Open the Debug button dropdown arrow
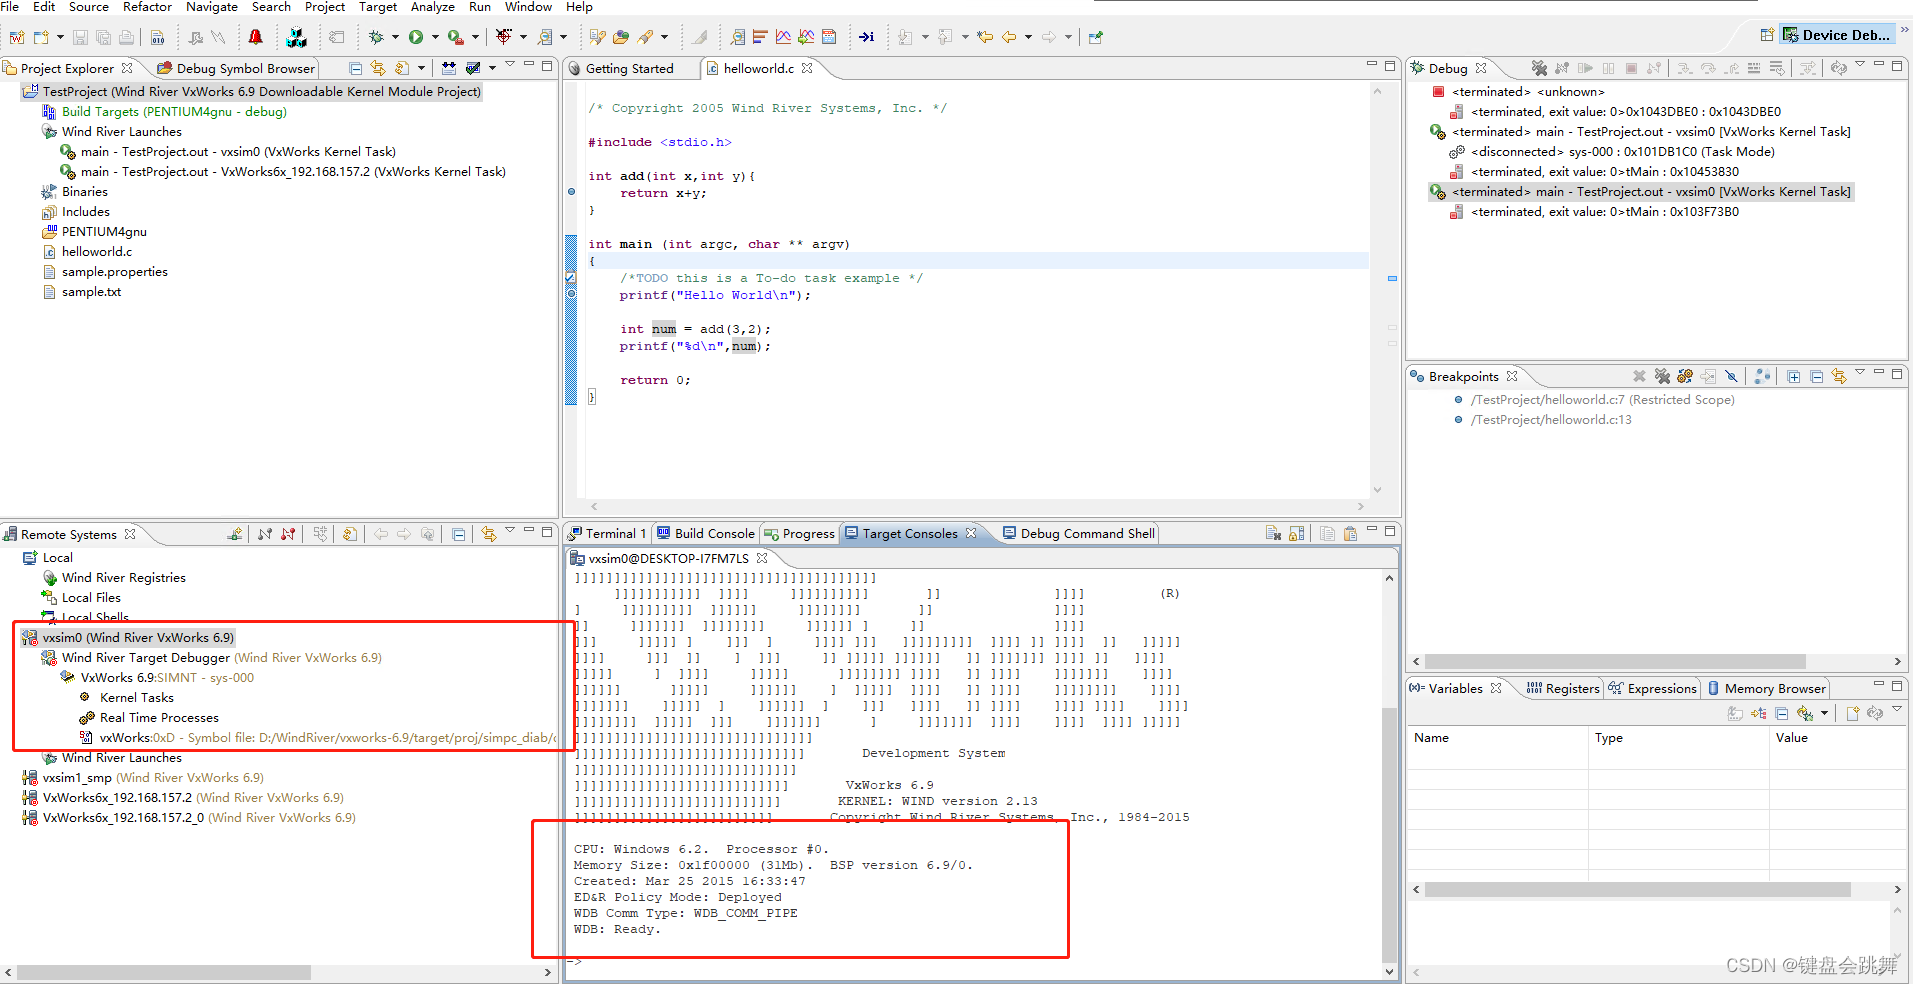 click(x=395, y=37)
